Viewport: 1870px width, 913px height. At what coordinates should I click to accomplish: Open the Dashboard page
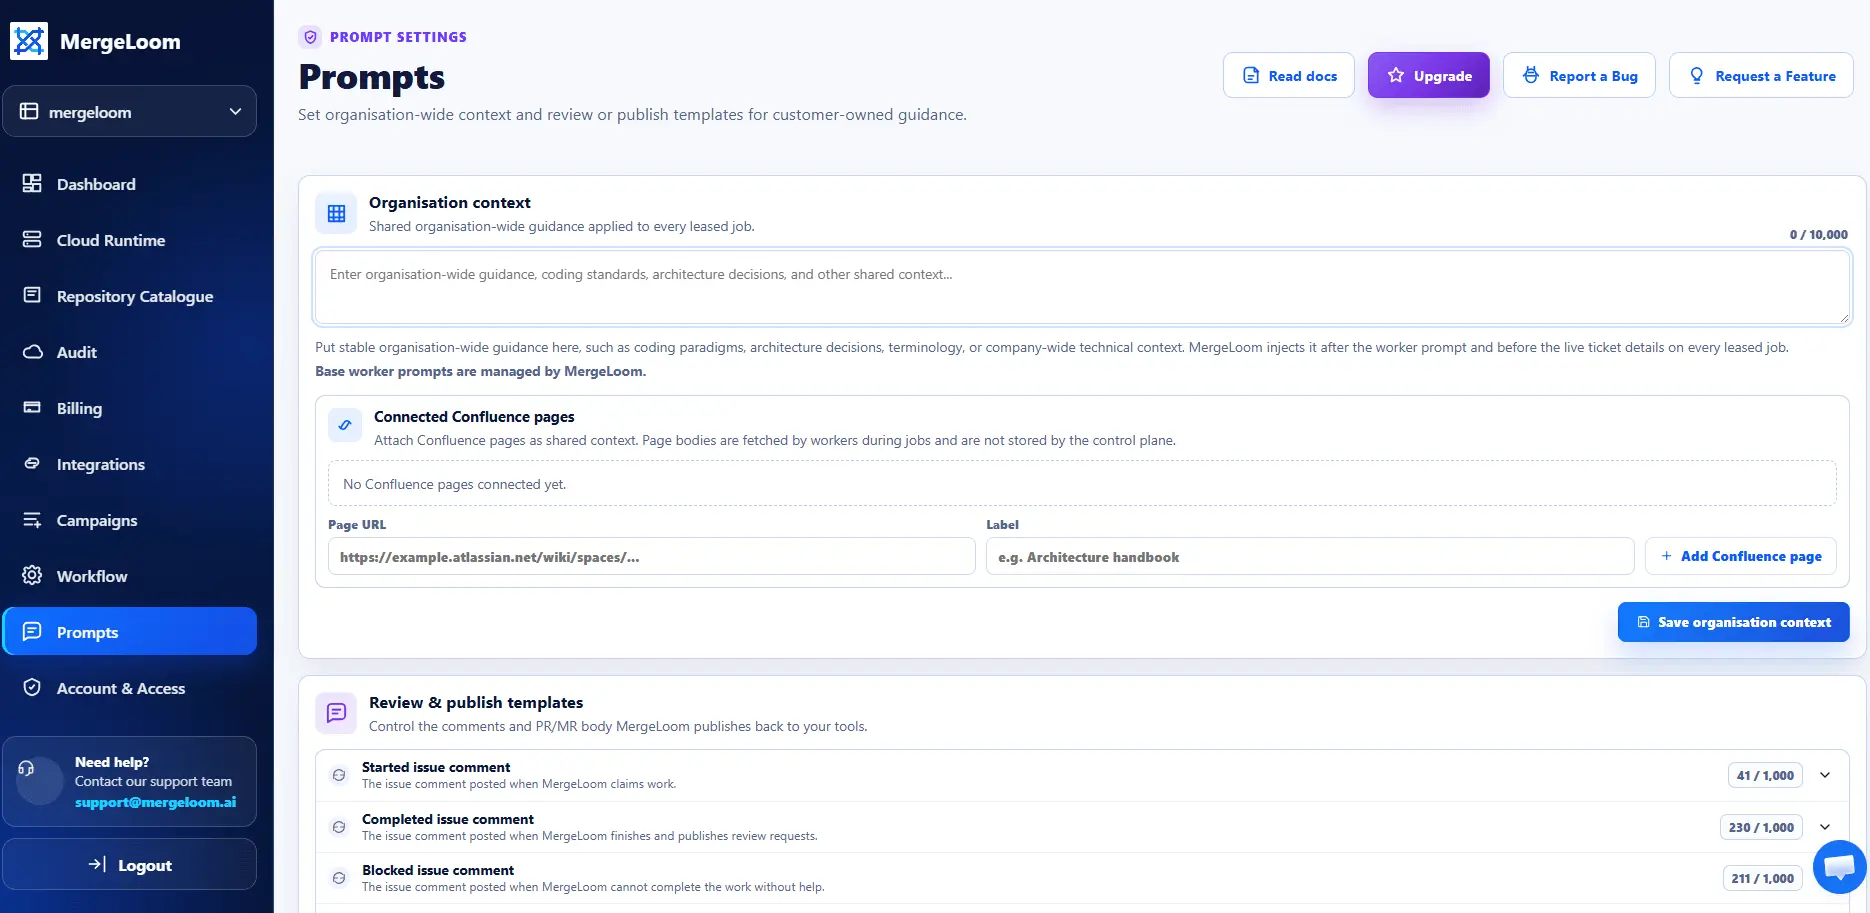click(129, 184)
